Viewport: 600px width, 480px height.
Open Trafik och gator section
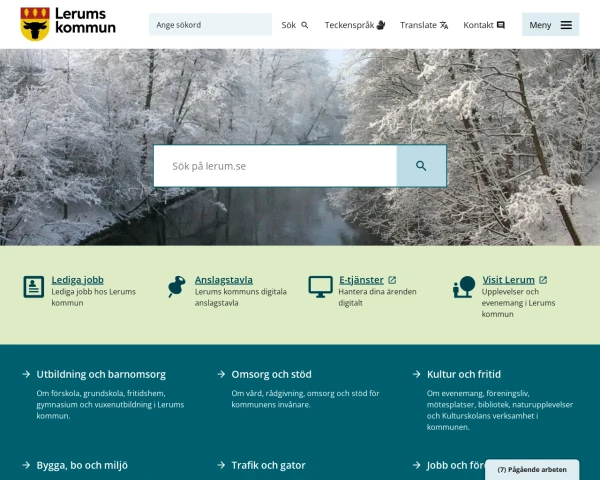click(x=268, y=465)
